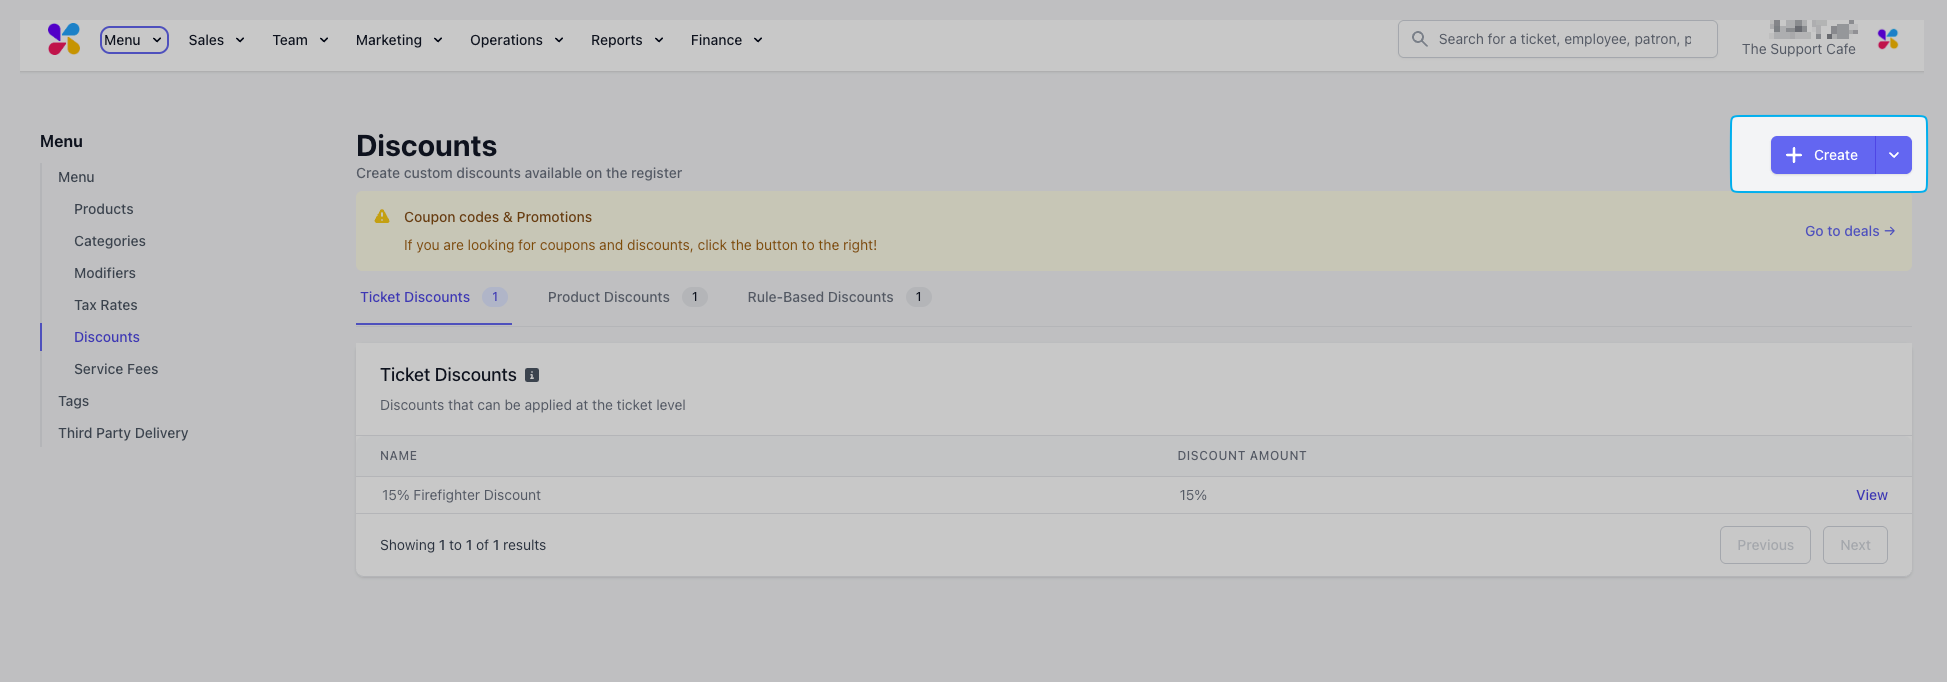
Task: Select Third Party Delivery in the sidebar
Action: (123, 433)
